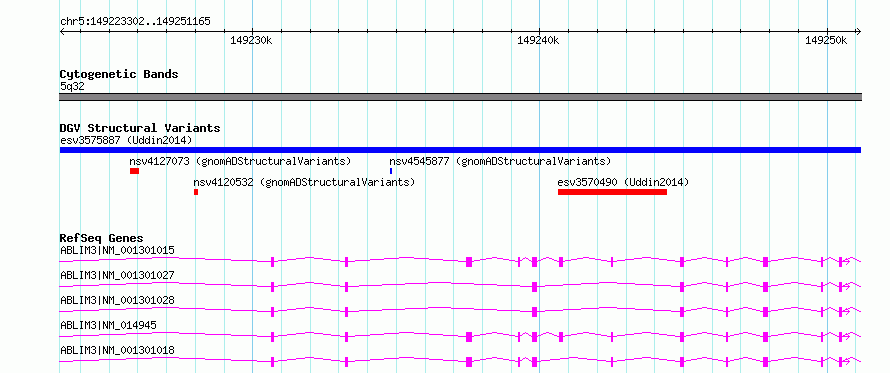
Task: Click the RefSeq Genes track title
Action: 102,238
